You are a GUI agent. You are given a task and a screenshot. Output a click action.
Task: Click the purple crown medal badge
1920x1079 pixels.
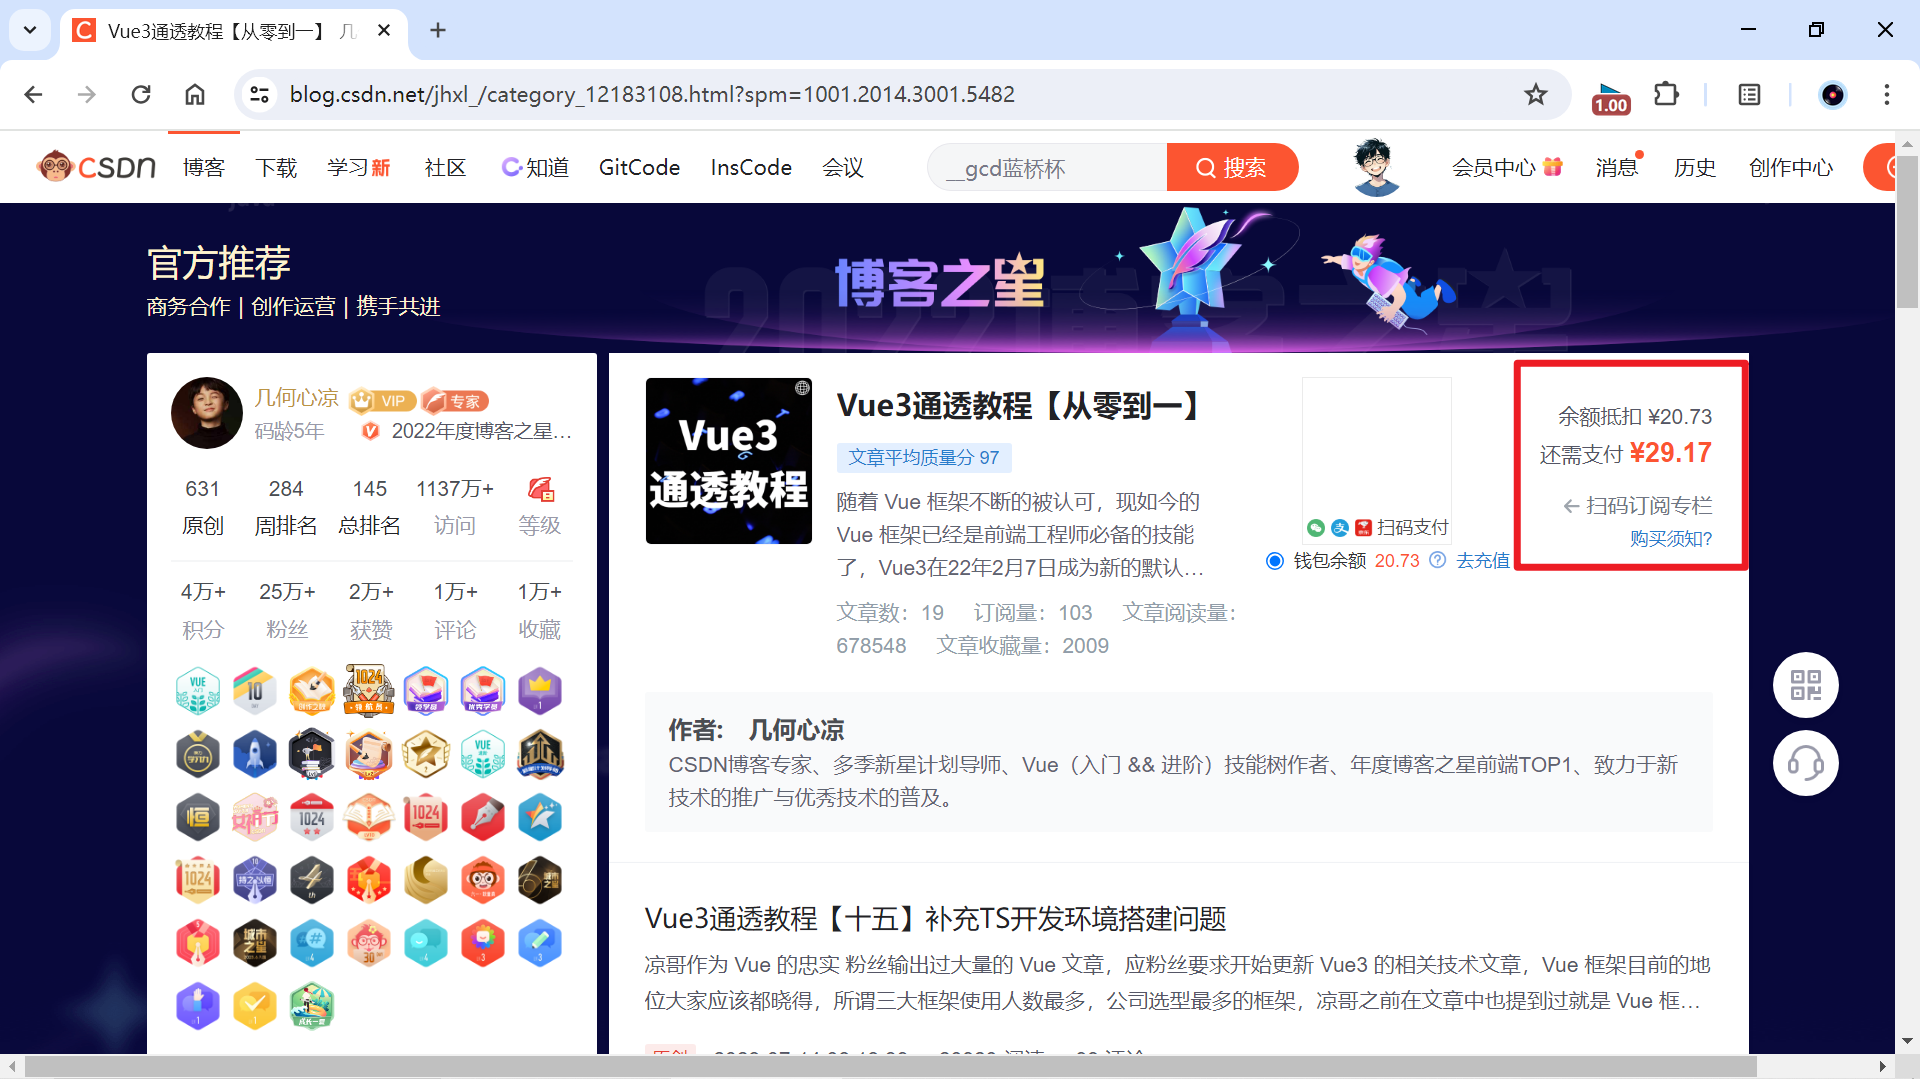pos(540,691)
